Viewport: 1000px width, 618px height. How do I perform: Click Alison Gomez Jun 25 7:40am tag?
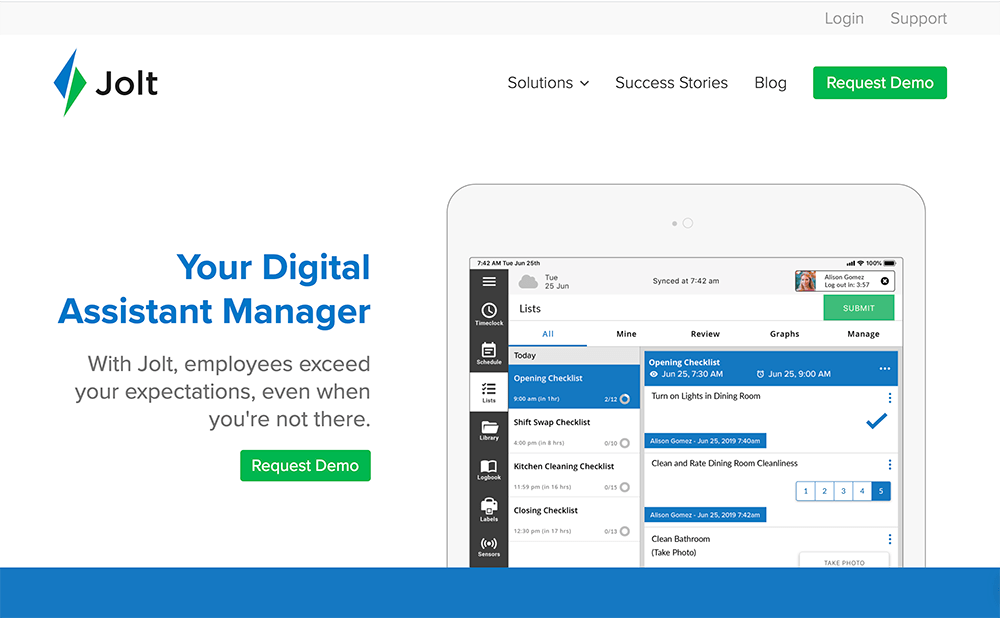pyautogui.click(x=705, y=441)
